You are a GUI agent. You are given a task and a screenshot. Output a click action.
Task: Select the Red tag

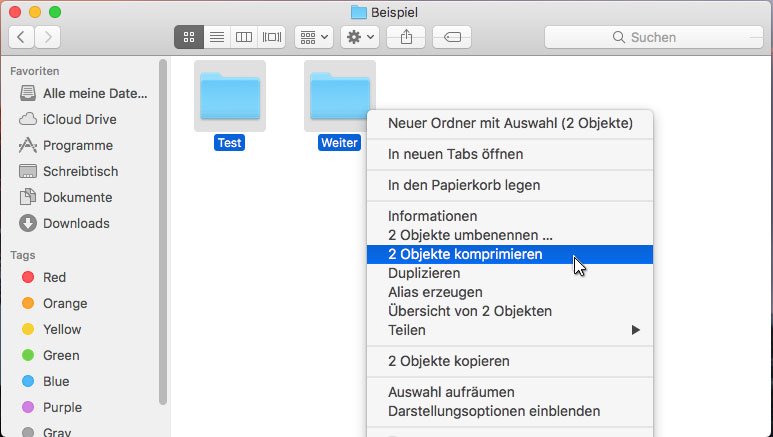coord(43,277)
